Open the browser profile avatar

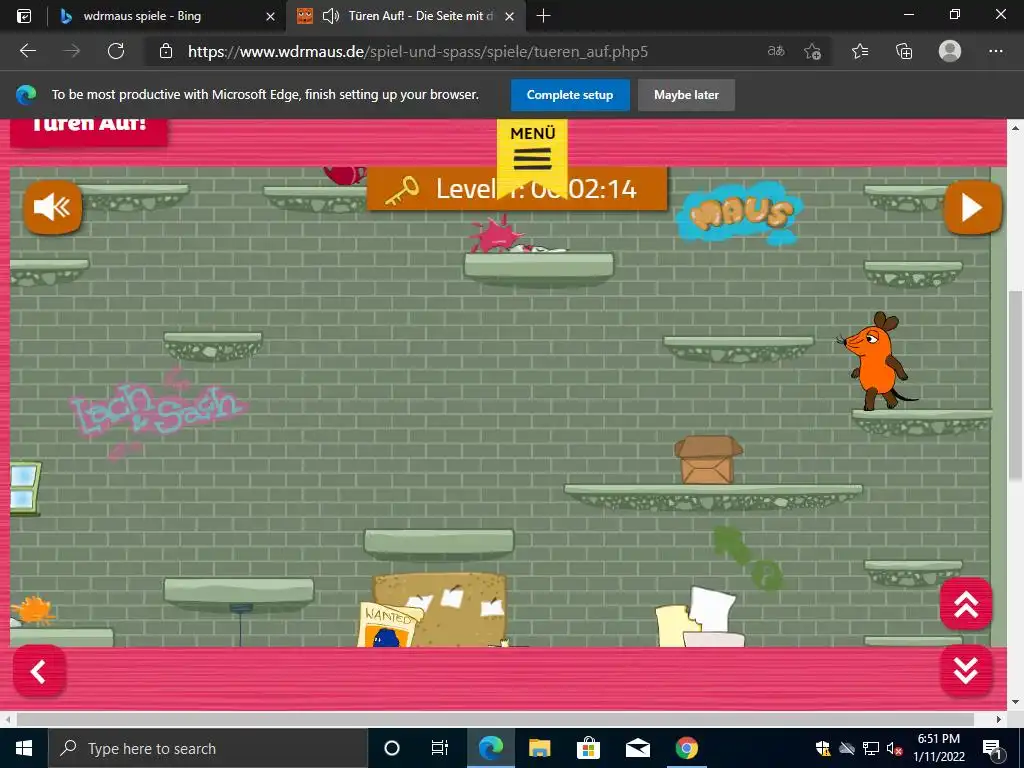pos(950,51)
